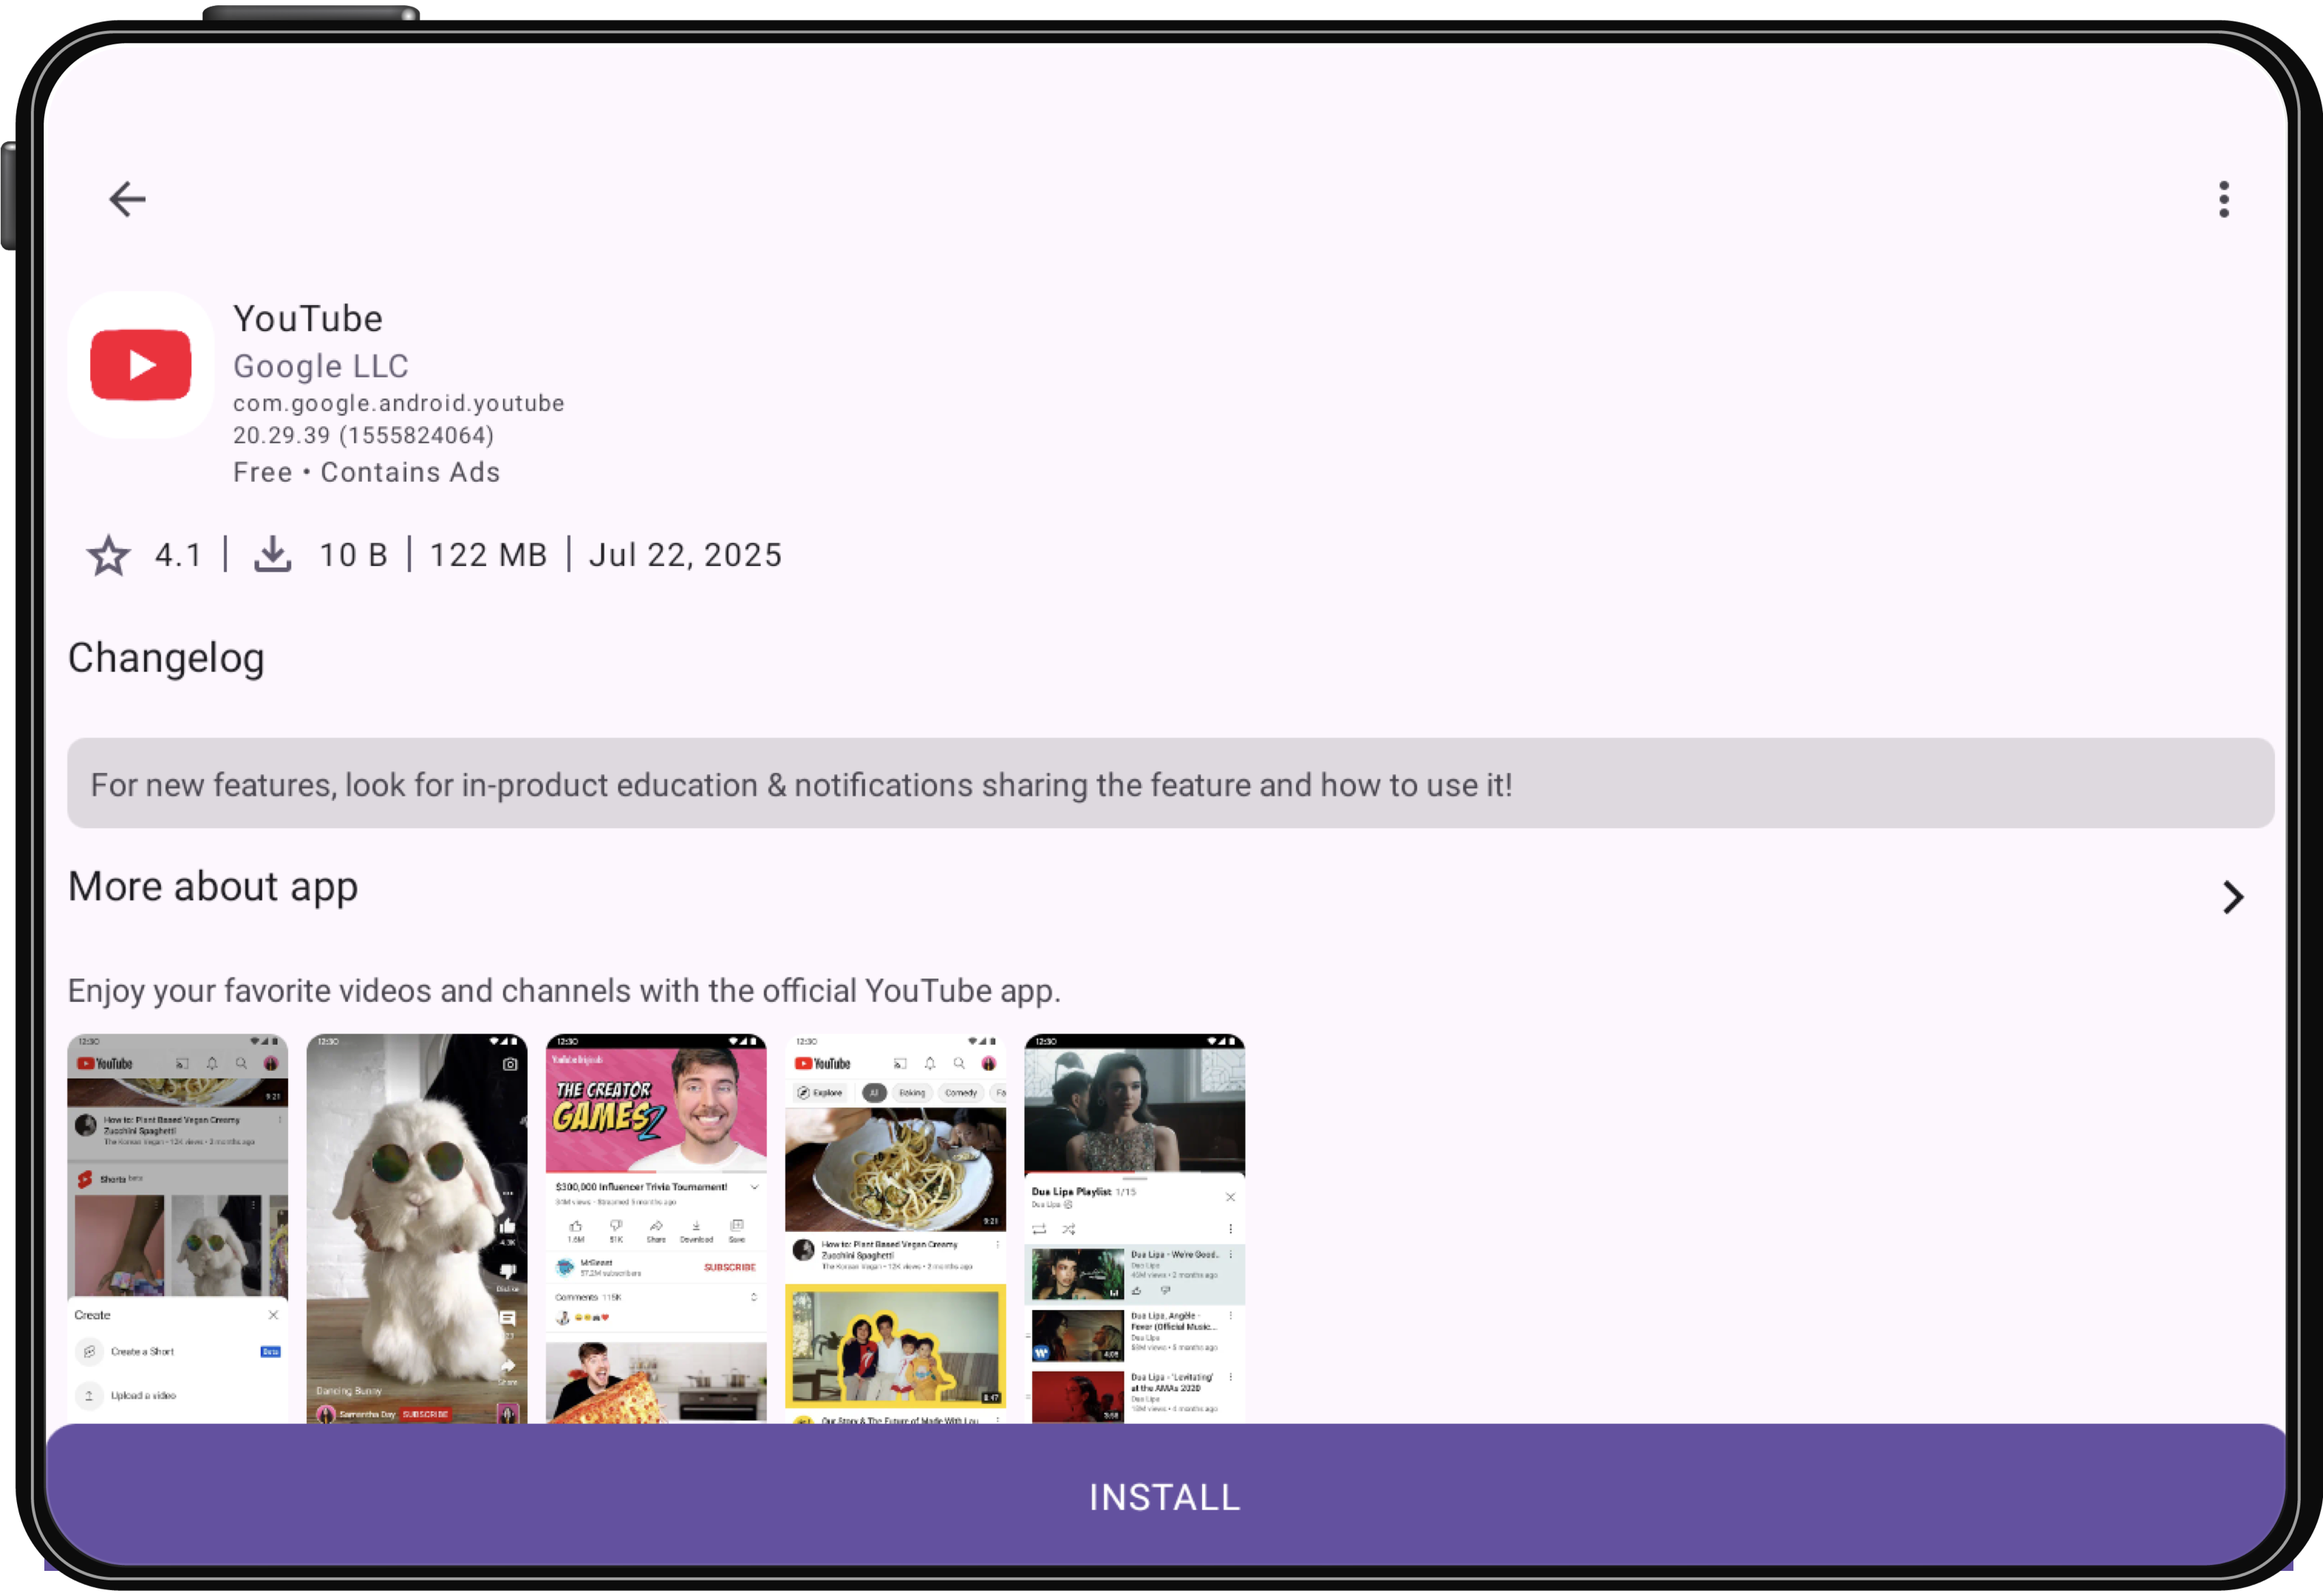Go back using the back arrow
The width and height of the screenshot is (2323, 1596).
127,199
